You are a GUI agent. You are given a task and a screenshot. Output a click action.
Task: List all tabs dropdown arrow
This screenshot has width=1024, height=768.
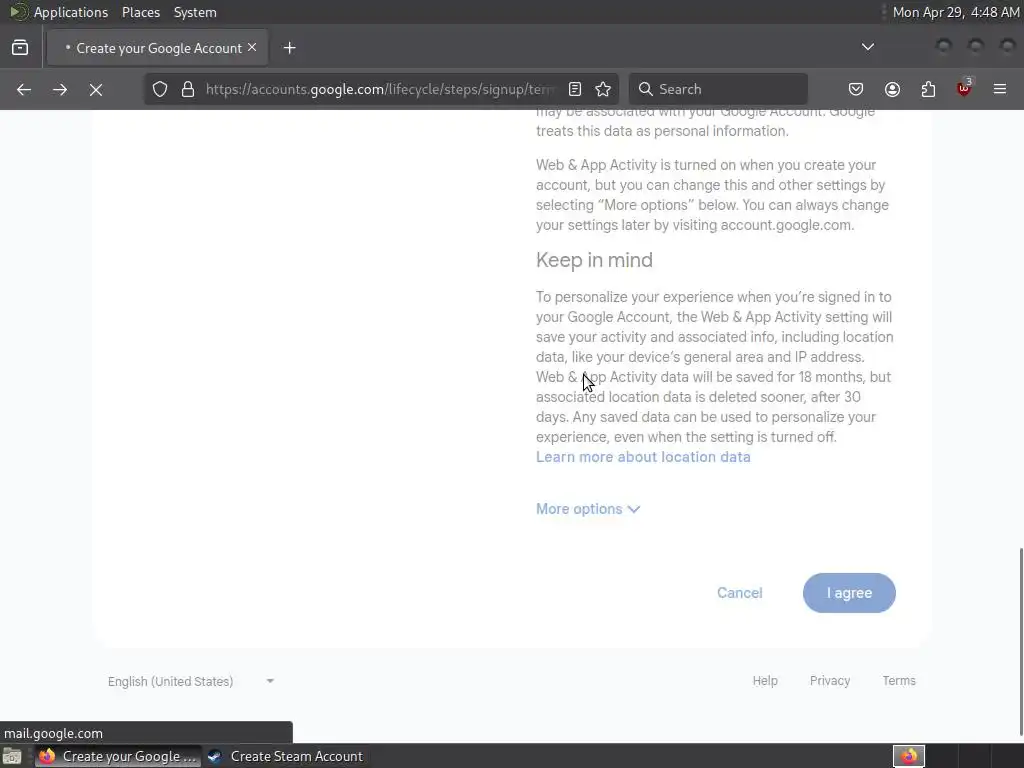pyautogui.click(x=868, y=47)
